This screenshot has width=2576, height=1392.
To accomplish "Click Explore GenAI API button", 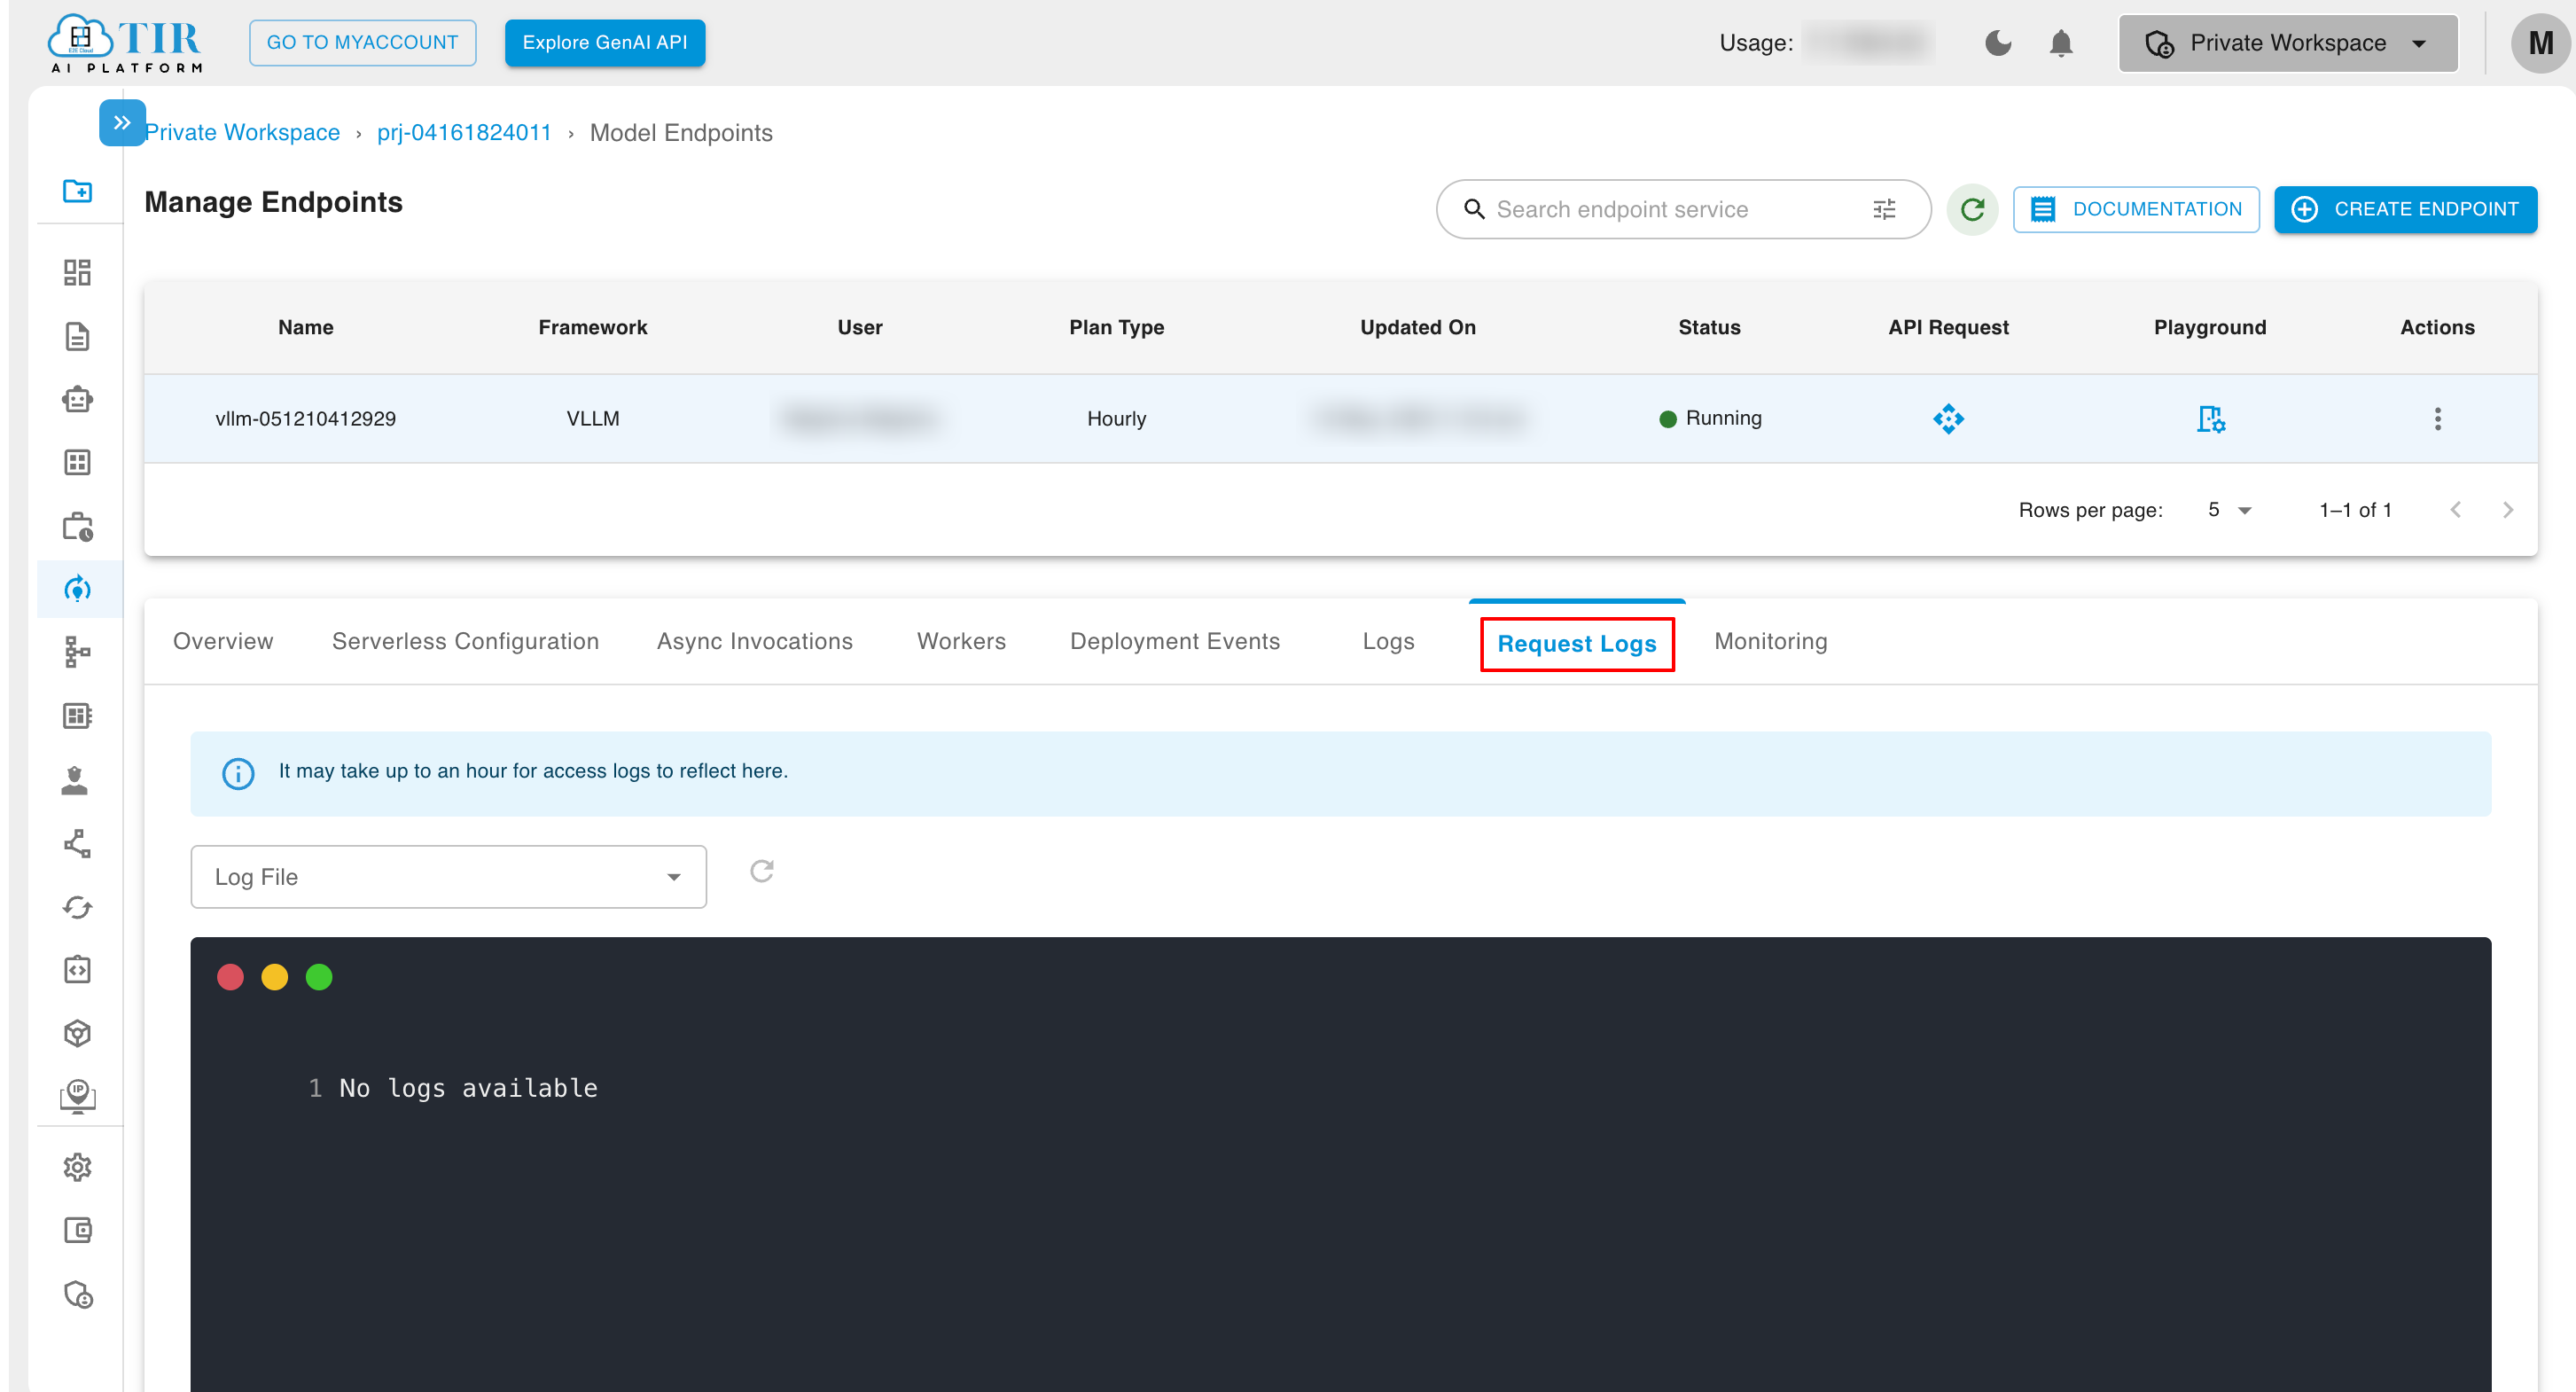I will (604, 42).
